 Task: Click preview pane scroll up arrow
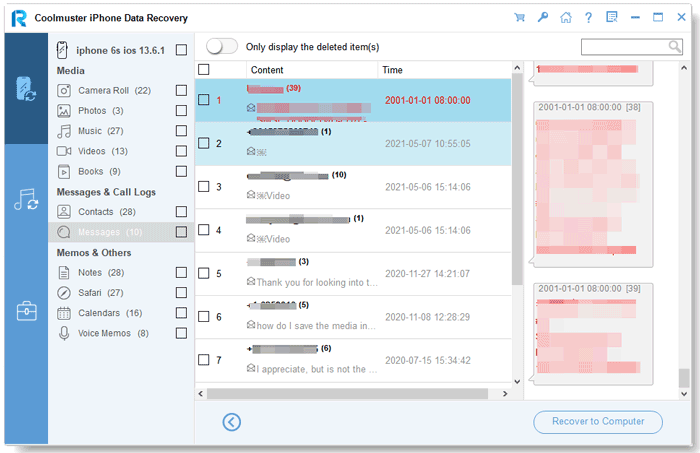pos(684,68)
